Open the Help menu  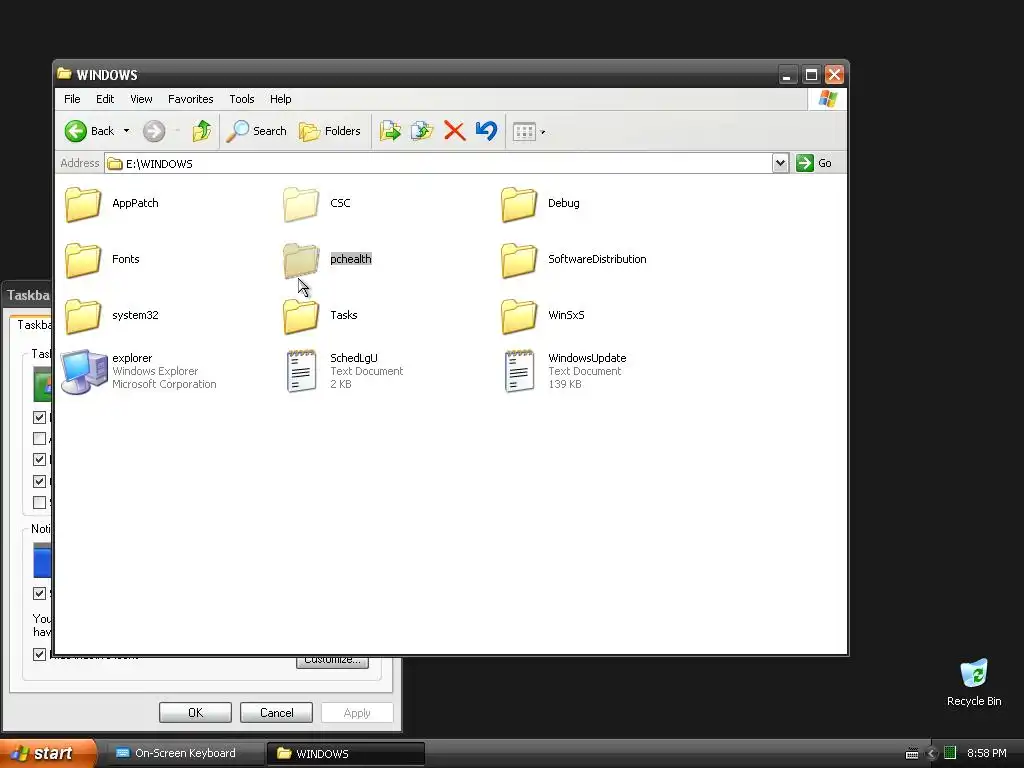(x=281, y=99)
